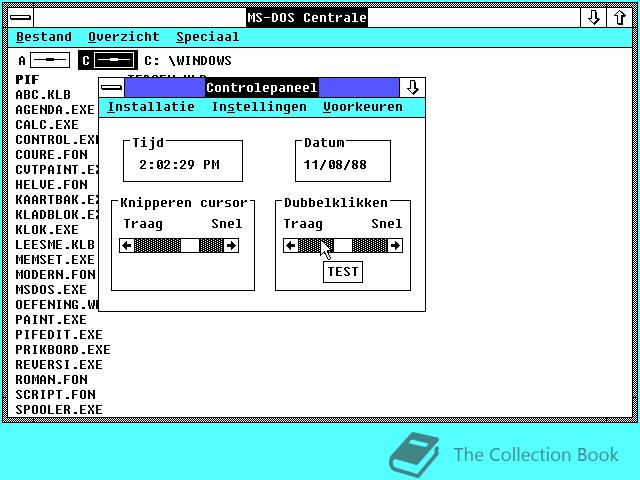Image resolution: width=640 pixels, height=480 pixels.
Task: Select PRIKBORD.EXE in file list
Action: pos(63,350)
